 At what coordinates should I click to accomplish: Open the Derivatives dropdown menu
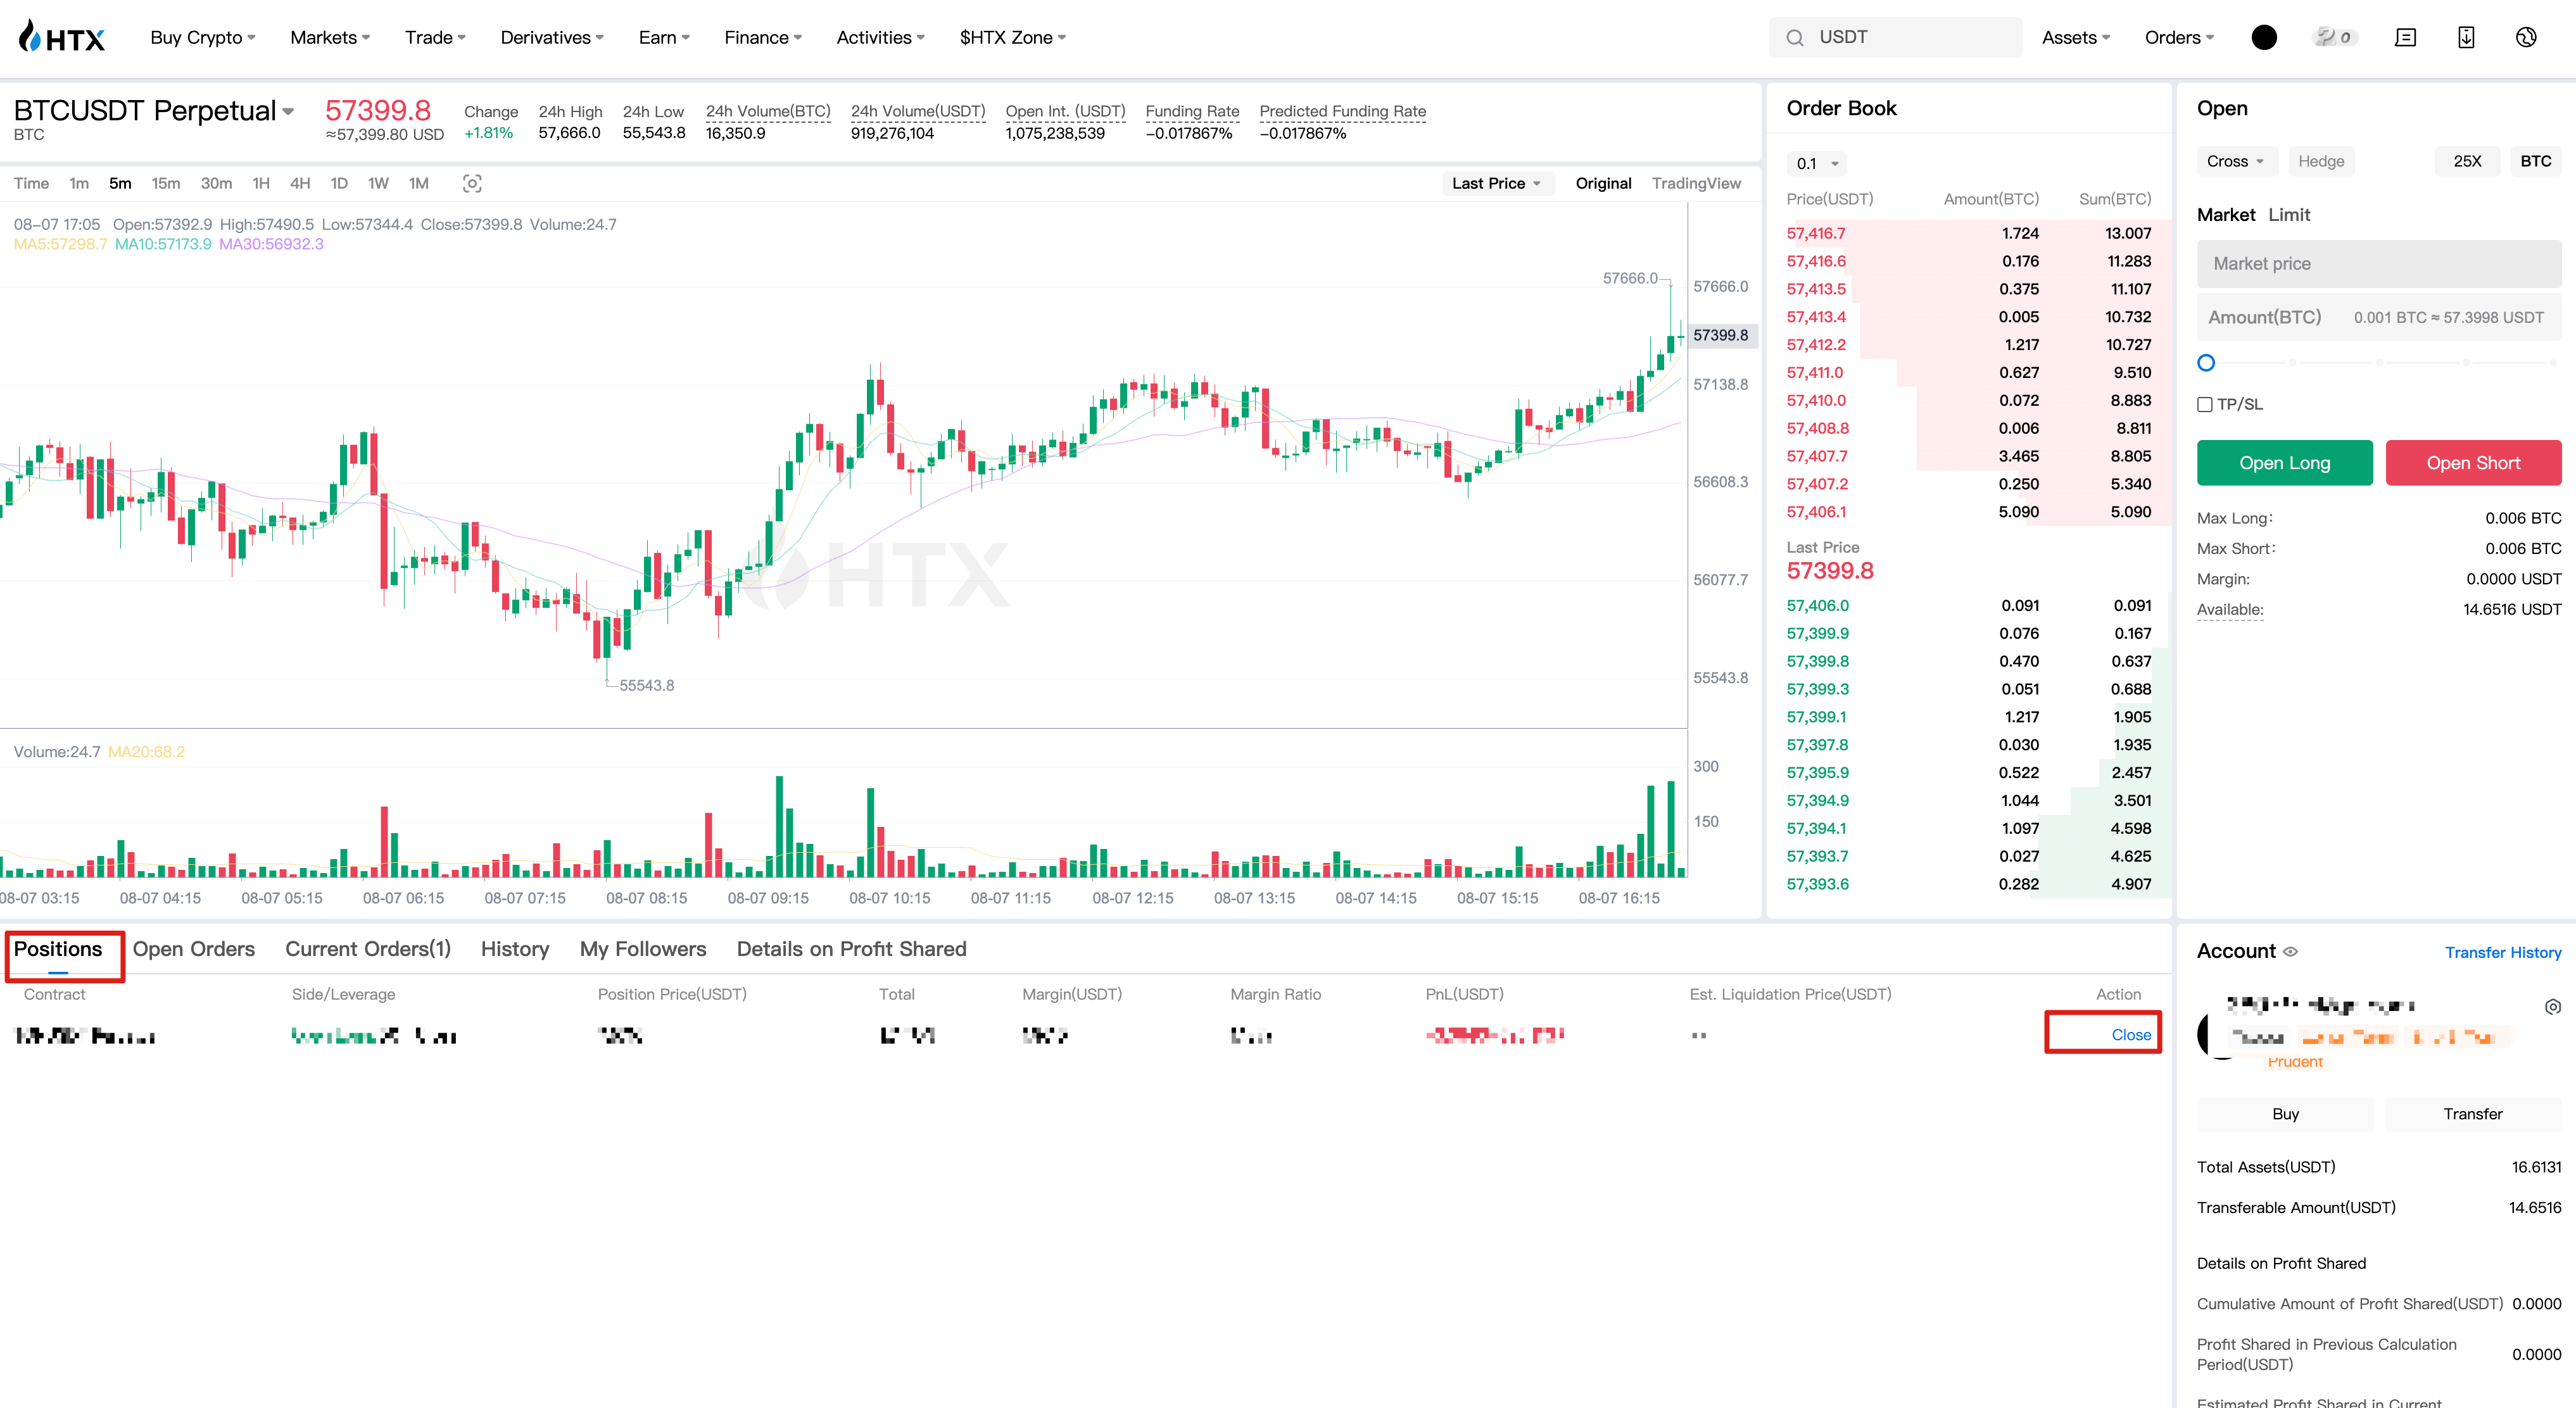tap(552, 37)
